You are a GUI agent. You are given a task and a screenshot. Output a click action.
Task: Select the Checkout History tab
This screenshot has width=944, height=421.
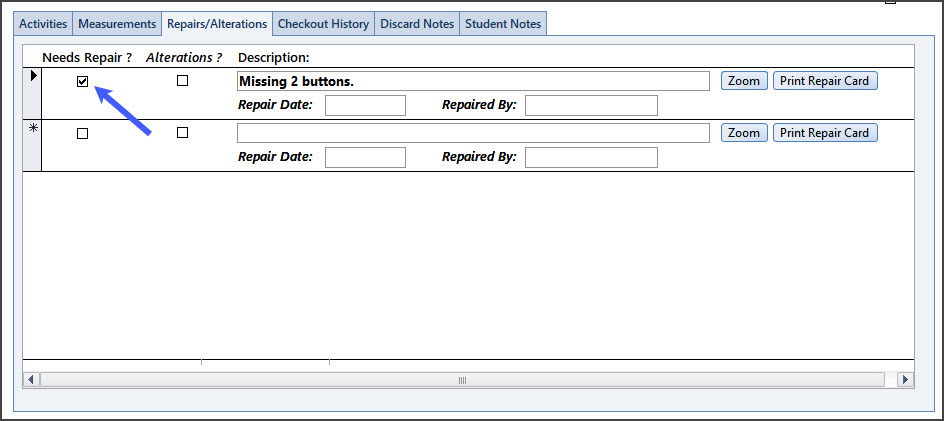coord(323,24)
